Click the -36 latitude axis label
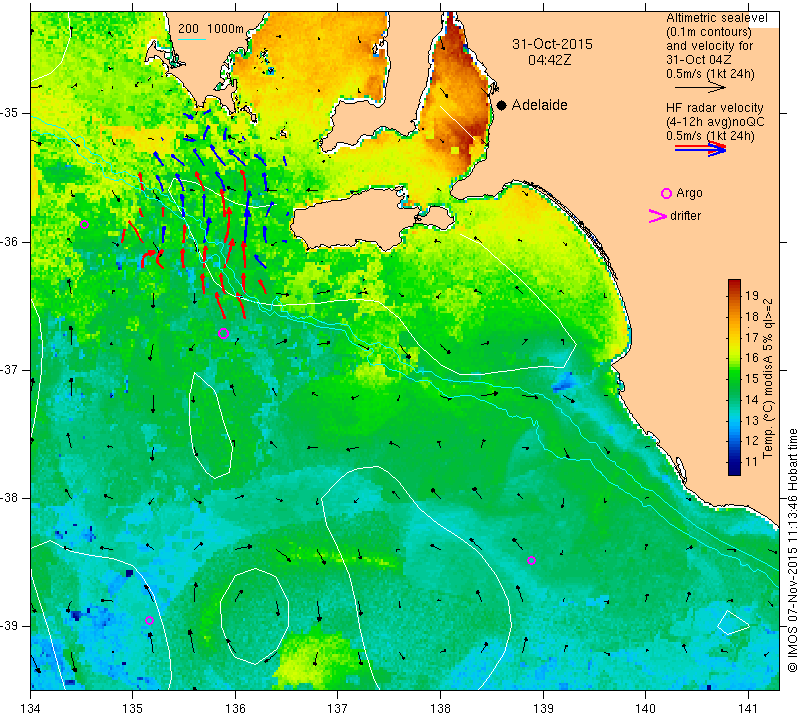This screenshot has width=800, height=720. (10, 241)
